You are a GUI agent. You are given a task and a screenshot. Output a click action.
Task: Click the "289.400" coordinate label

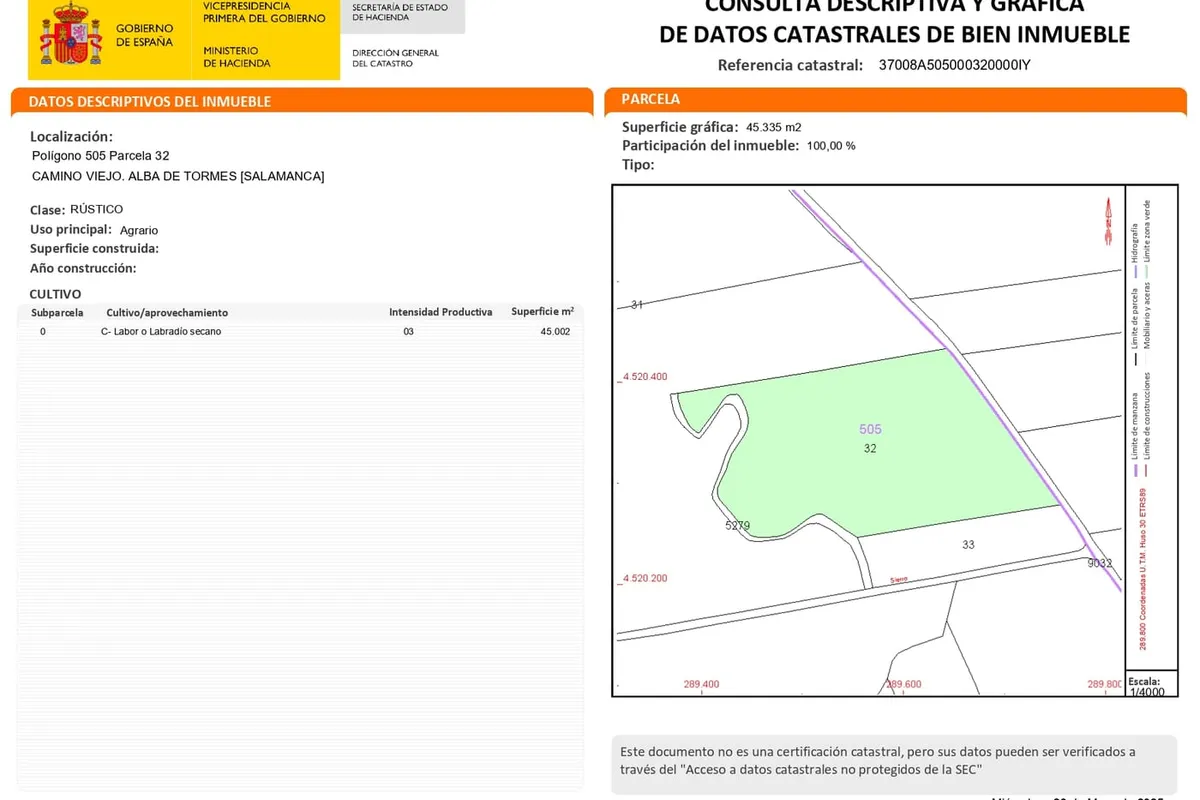(701, 685)
